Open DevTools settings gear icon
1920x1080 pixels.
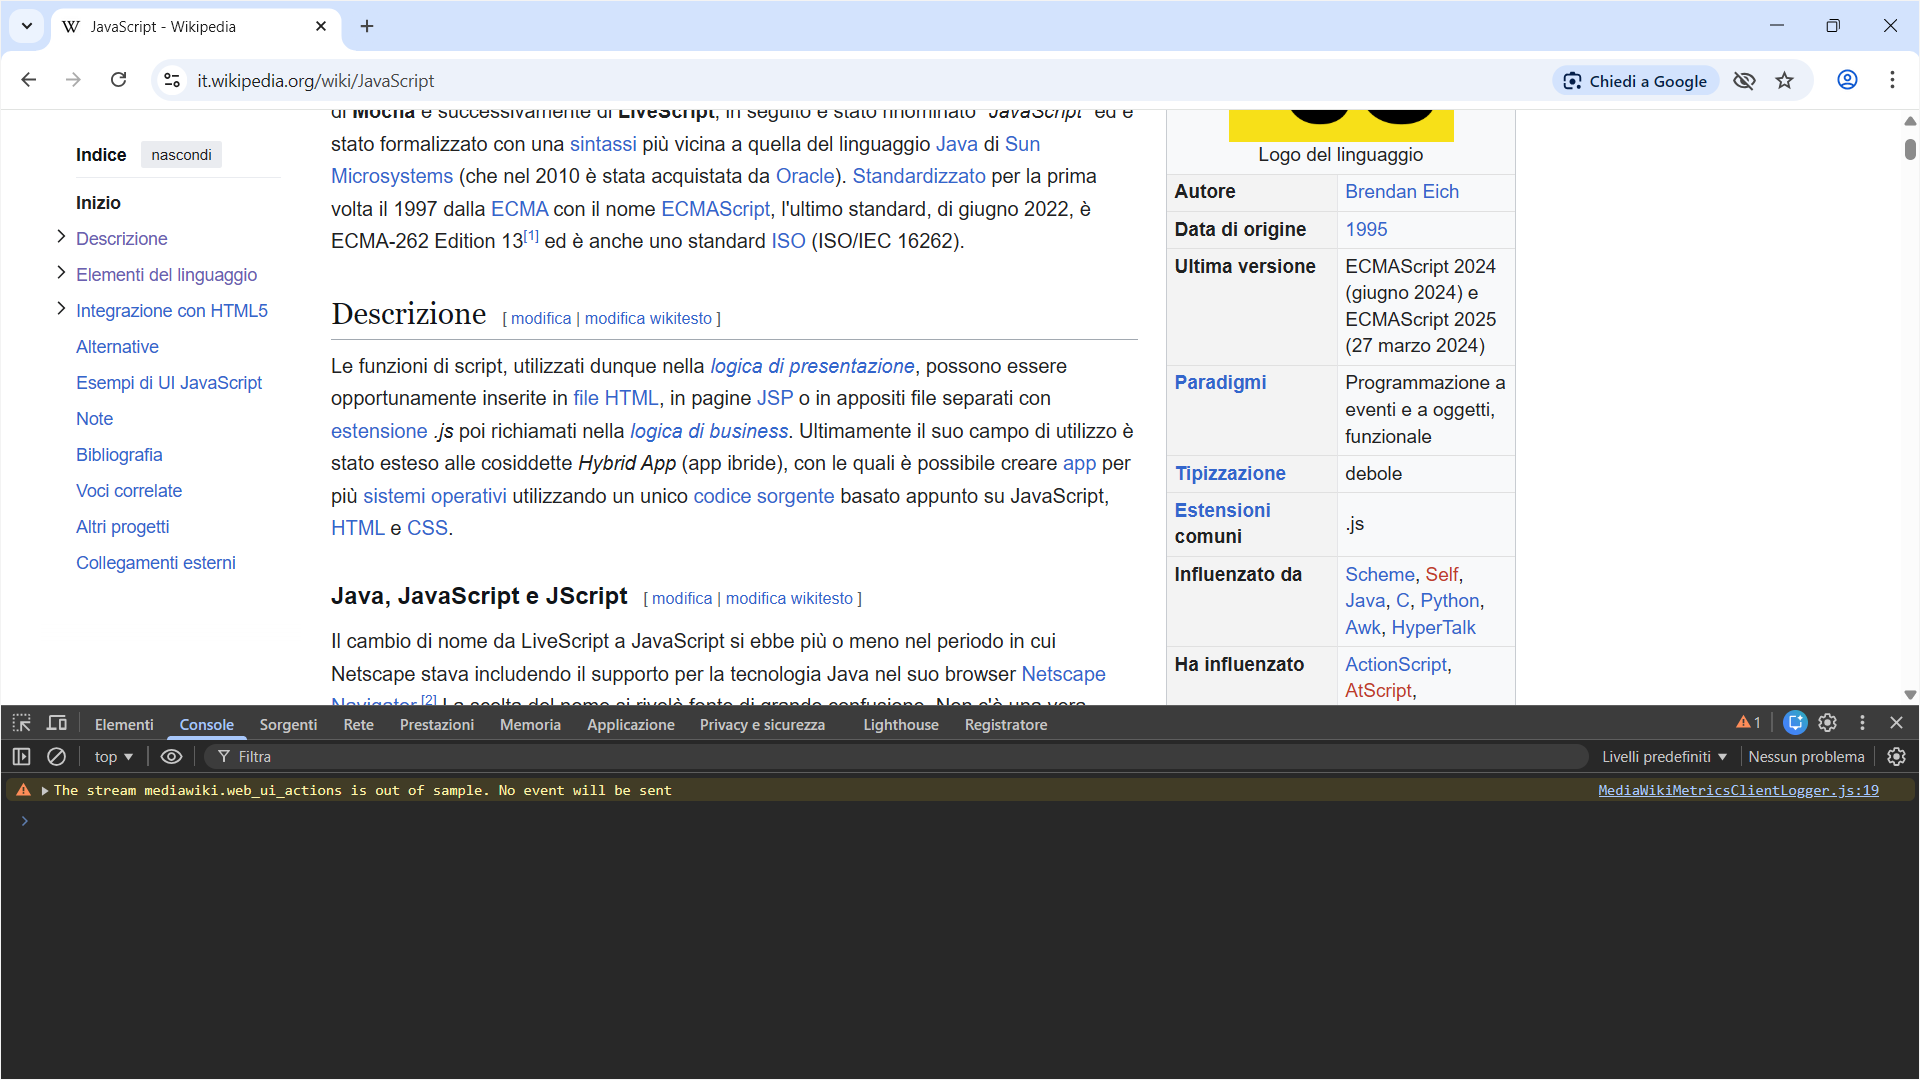point(1828,723)
